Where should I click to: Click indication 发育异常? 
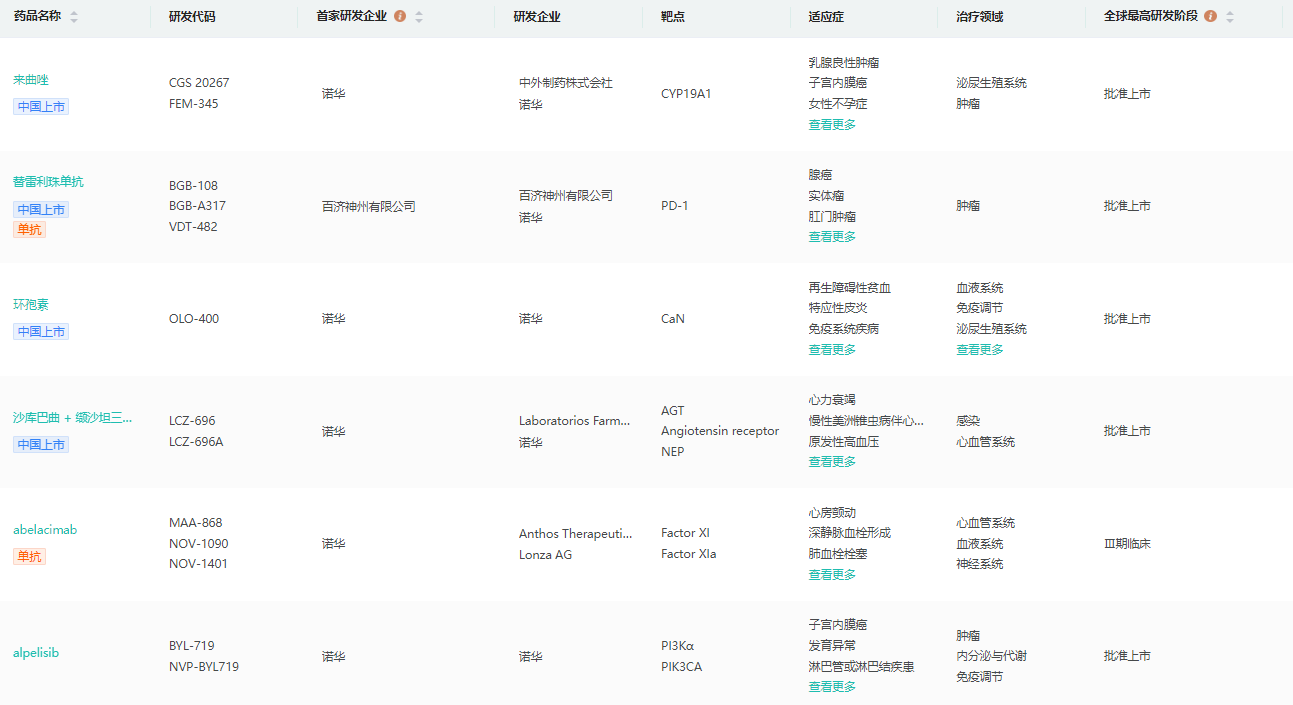[x=832, y=646]
